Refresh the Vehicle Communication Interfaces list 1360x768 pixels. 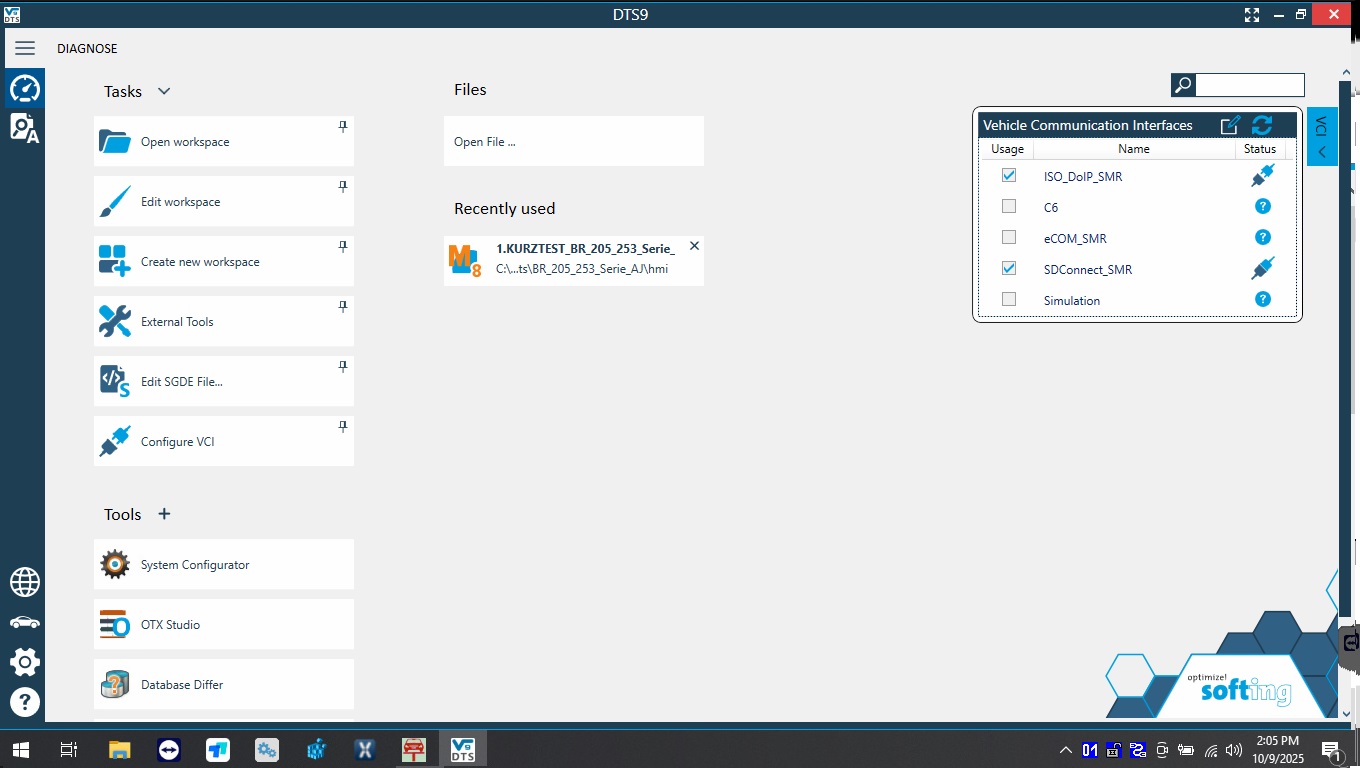(1262, 125)
